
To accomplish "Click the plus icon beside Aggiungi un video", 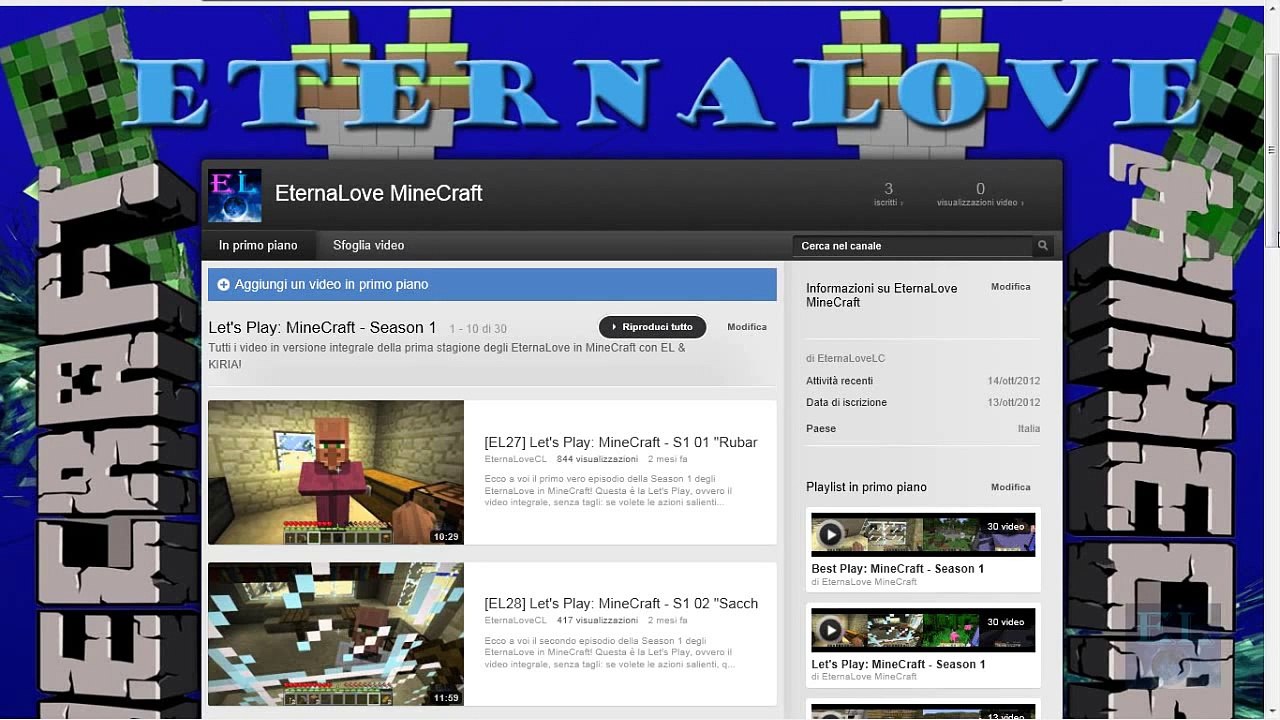I will (223, 285).
